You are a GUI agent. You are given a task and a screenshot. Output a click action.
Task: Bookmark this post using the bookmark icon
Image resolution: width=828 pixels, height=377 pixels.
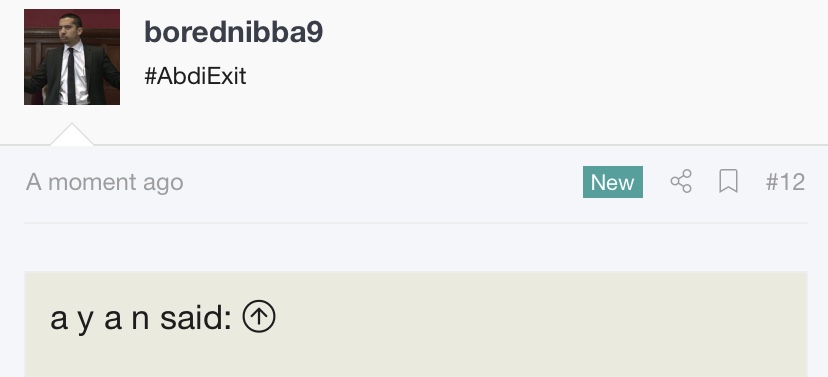728,182
